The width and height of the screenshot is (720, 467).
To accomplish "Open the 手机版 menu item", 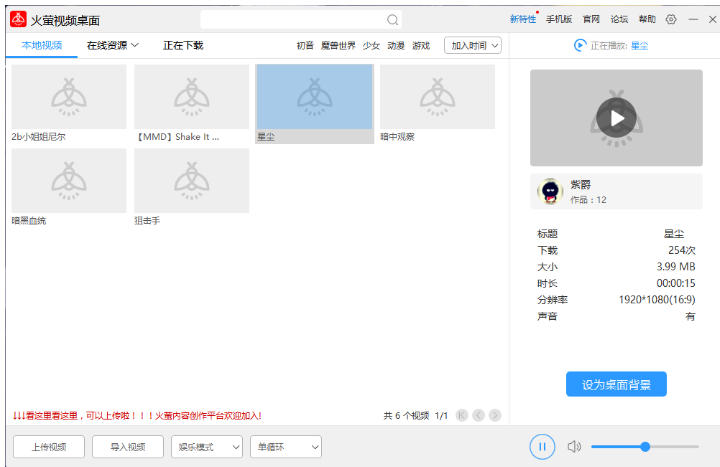I will pyautogui.click(x=559, y=19).
